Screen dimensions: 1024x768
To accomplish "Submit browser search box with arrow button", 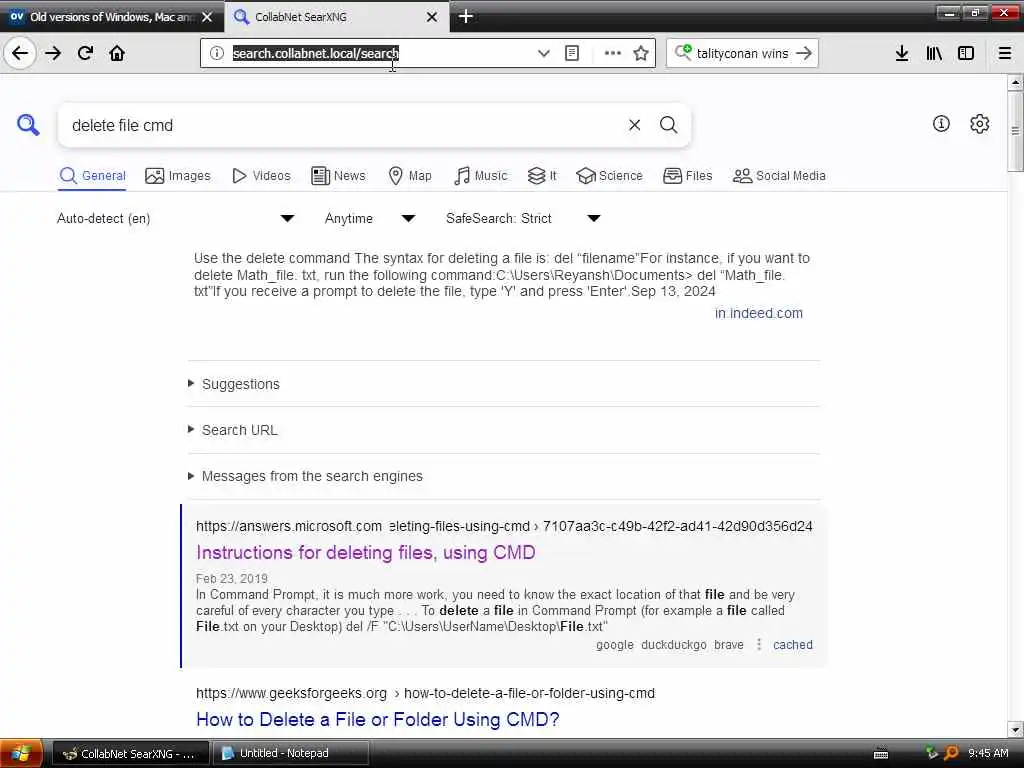I will tap(804, 53).
